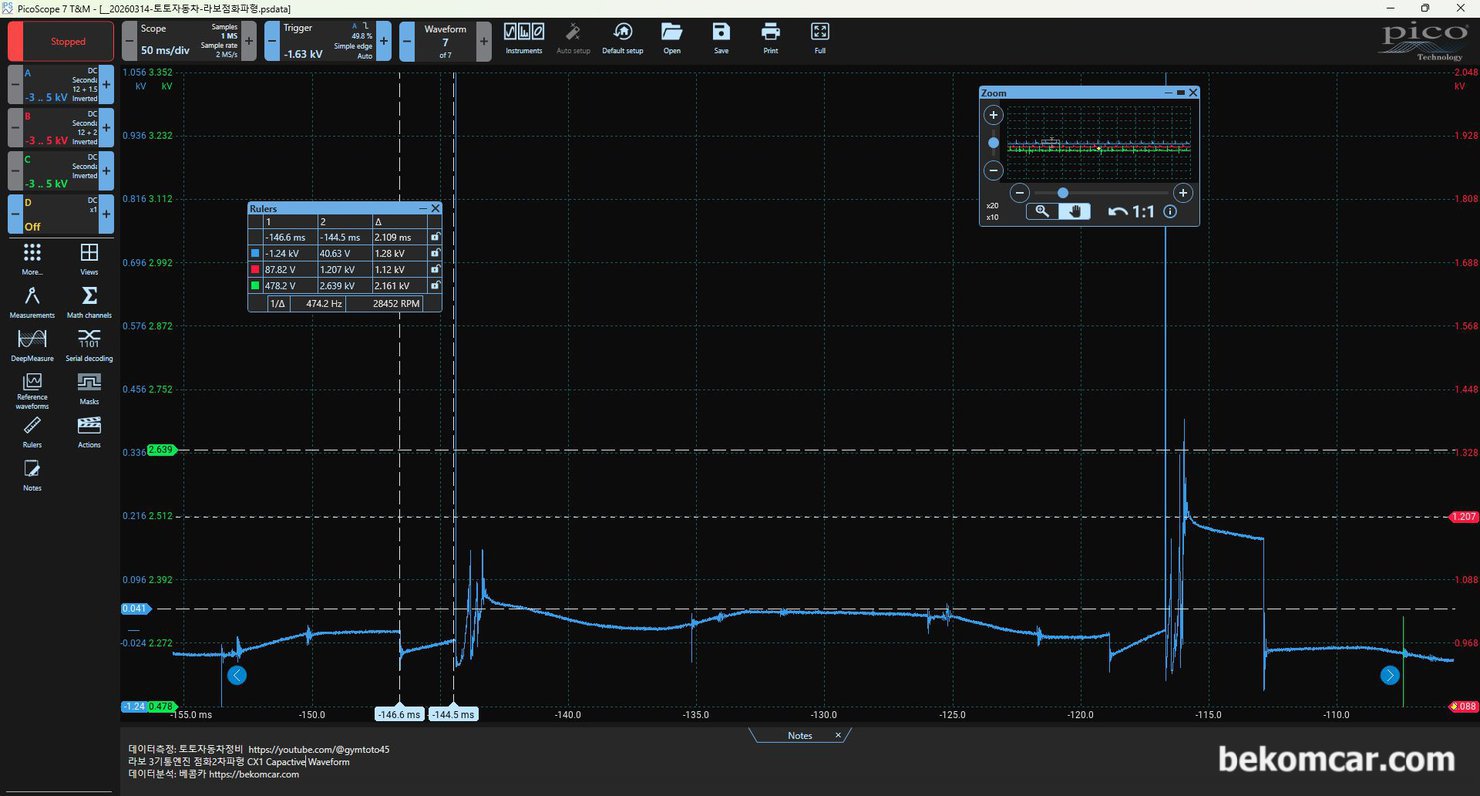Select the hand pan tool in the Zoom window

(1074, 211)
